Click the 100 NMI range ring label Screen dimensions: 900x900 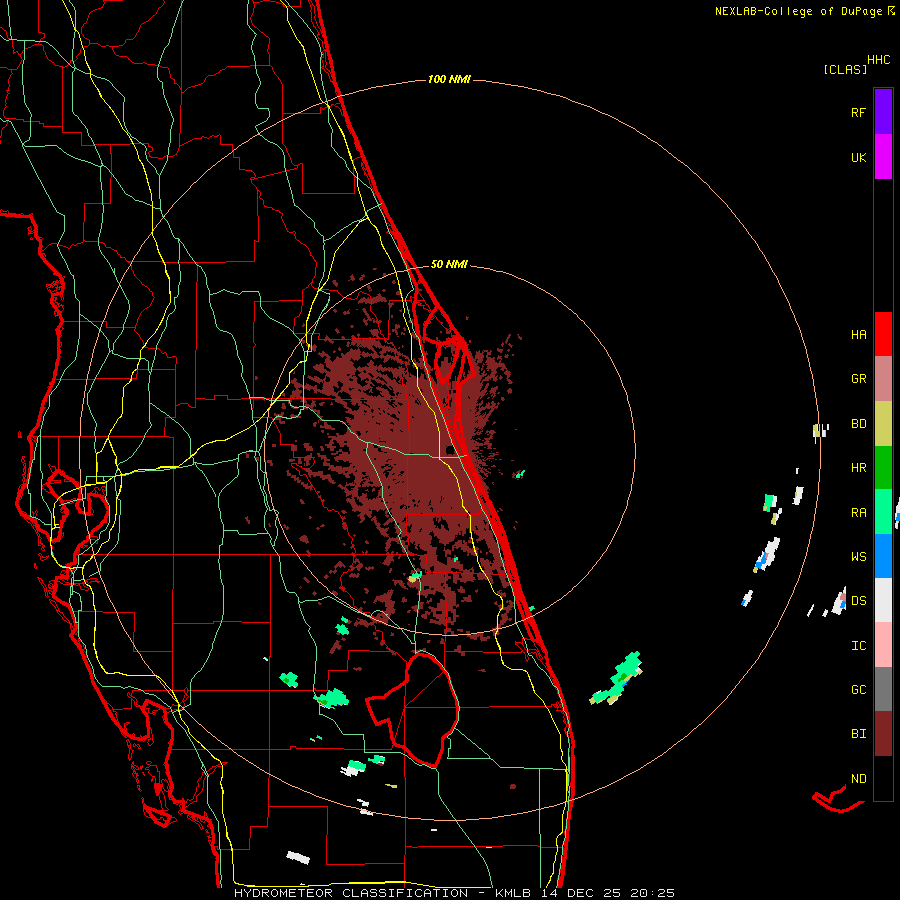point(449,79)
